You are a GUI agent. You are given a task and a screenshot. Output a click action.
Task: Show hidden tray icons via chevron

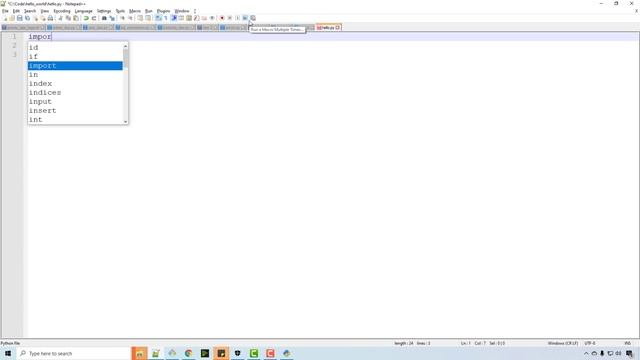(586, 353)
